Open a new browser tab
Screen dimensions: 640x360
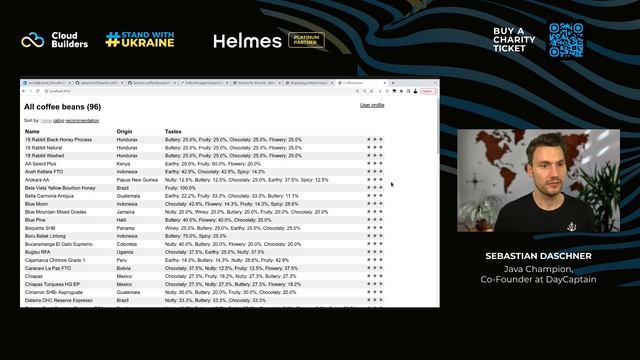(x=393, y=83)
